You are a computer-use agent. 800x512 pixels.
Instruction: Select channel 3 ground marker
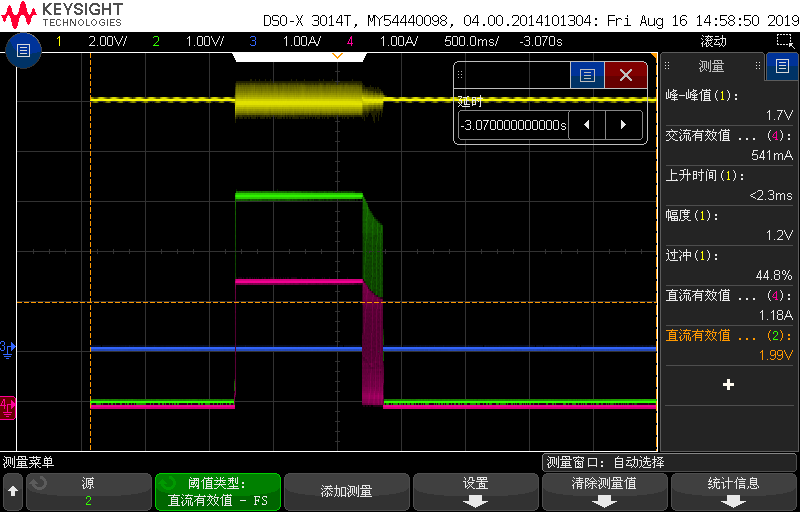click(x=8, y=349)
